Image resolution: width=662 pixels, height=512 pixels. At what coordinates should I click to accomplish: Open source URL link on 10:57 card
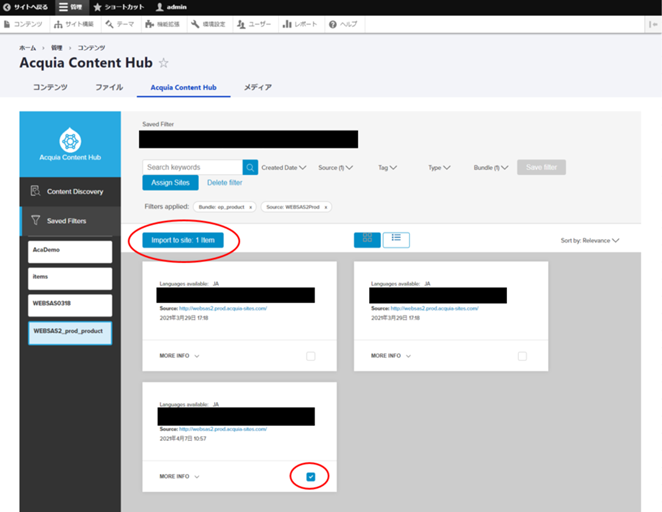(x=223, y=429)
